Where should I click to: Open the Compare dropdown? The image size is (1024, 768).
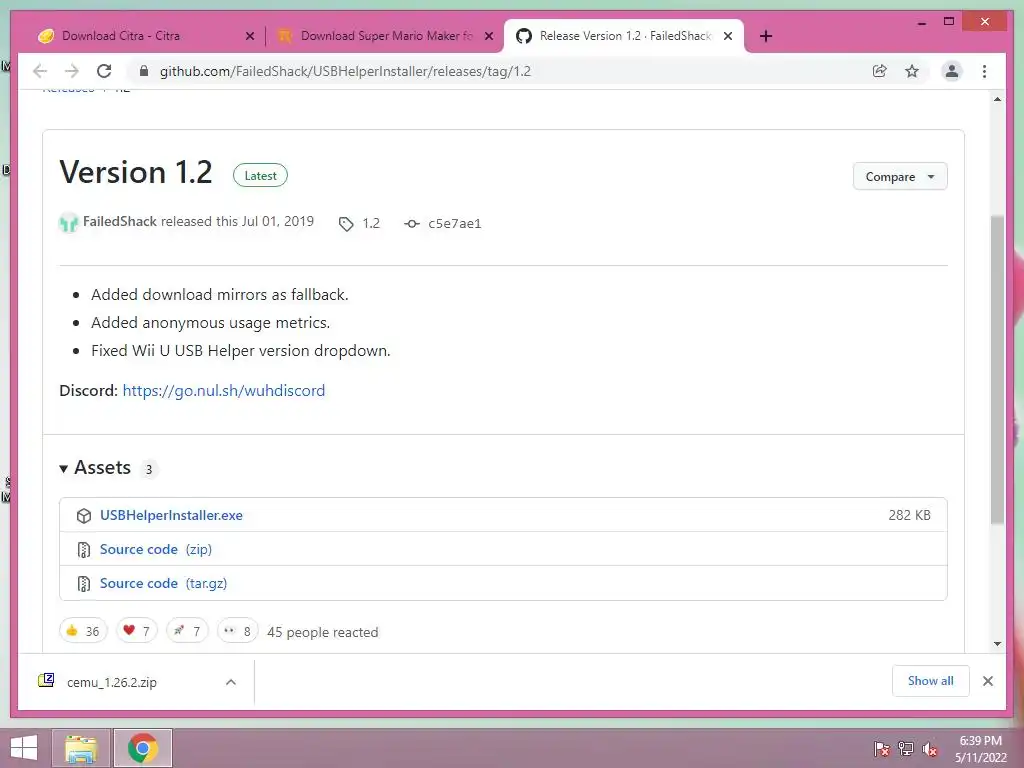coord(900,176)
